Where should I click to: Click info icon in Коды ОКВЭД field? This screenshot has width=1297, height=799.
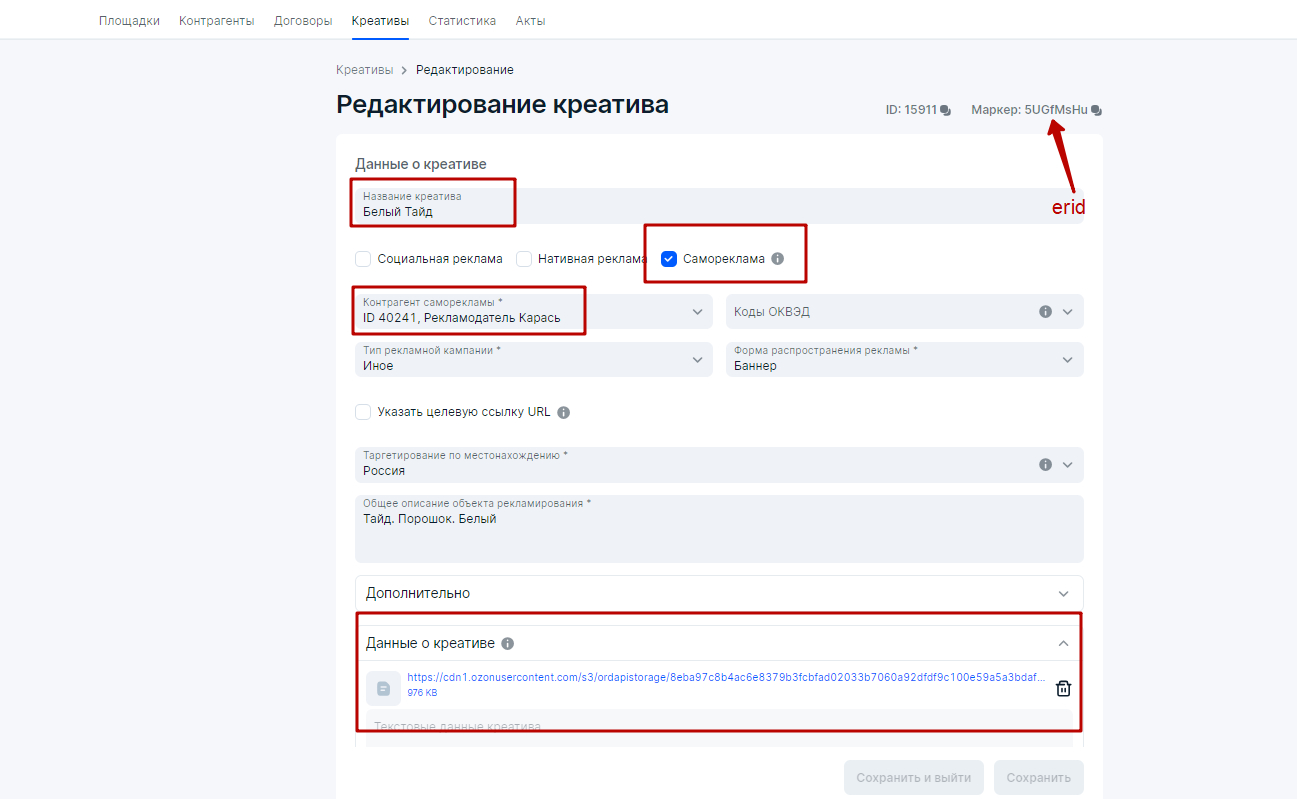click(x=1045, y=312)
